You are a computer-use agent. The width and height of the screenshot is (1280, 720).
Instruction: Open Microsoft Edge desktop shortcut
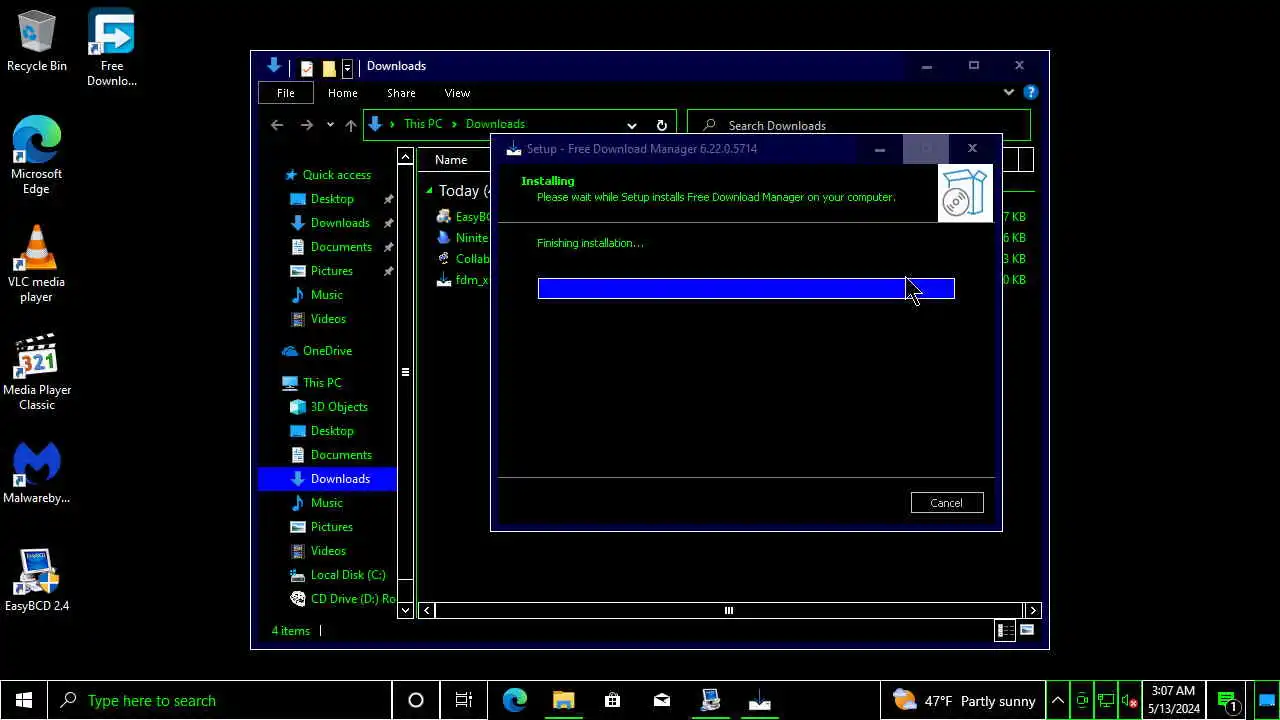(37, 156)
